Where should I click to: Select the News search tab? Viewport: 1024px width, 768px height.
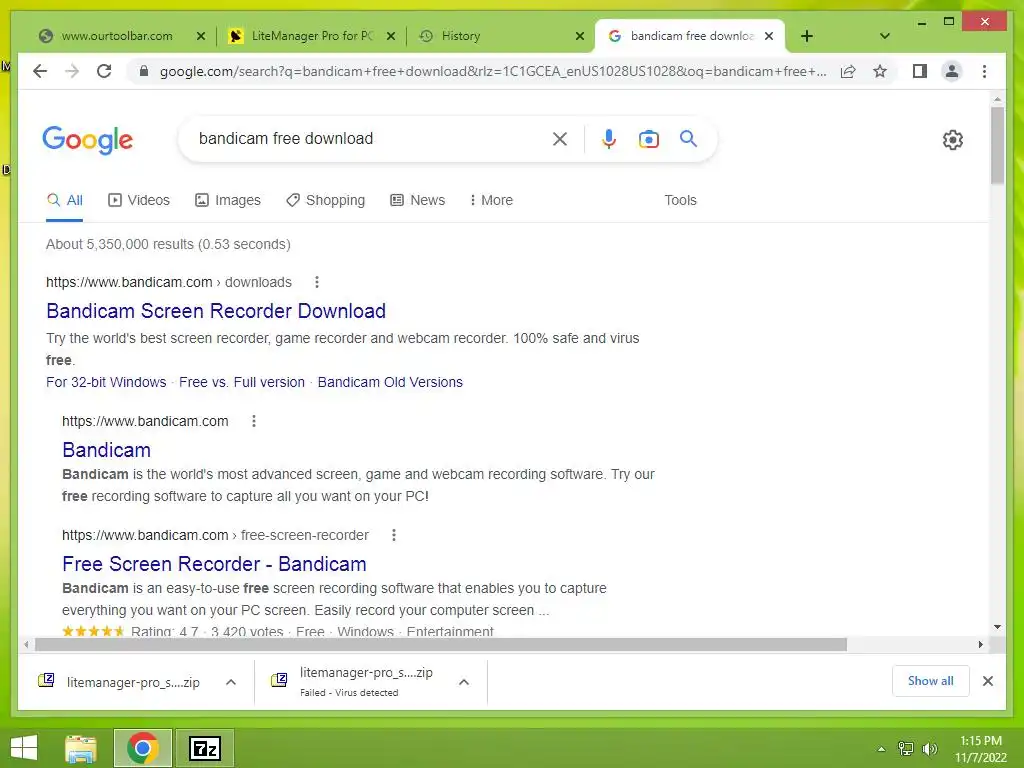click(x=418, y=200)
